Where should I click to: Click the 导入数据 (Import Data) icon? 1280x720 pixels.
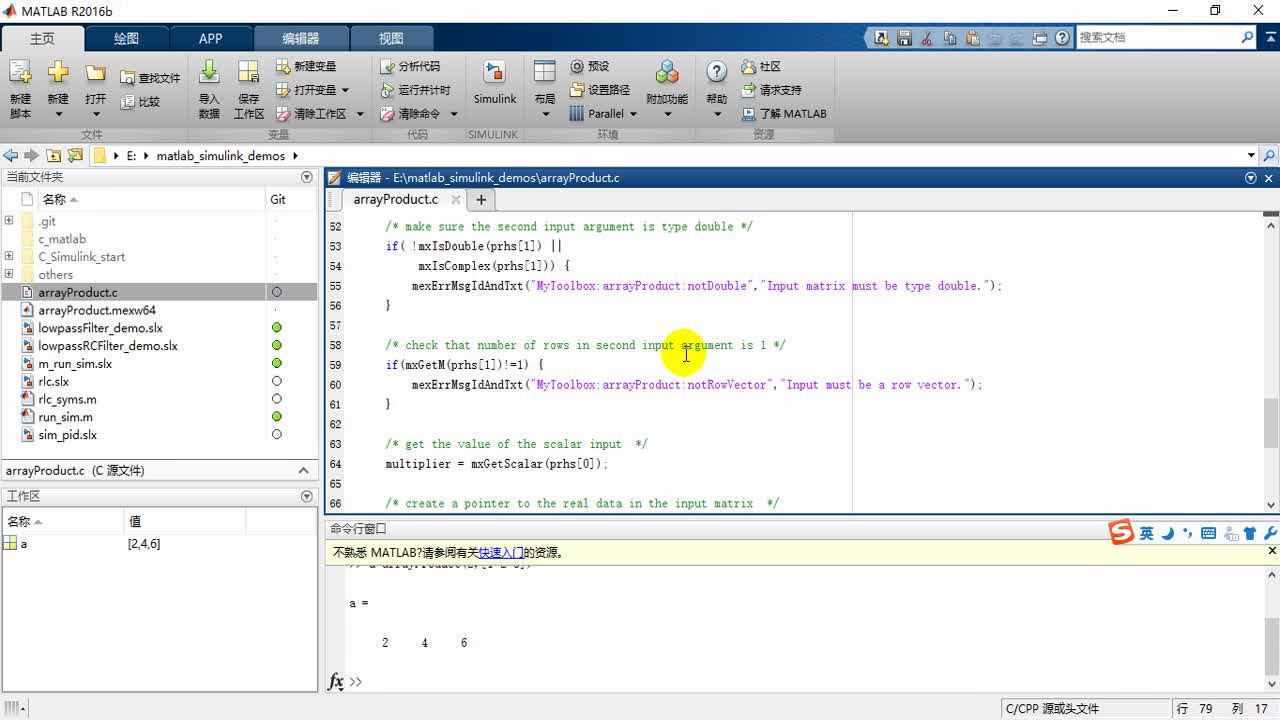(x=207, y=82)
